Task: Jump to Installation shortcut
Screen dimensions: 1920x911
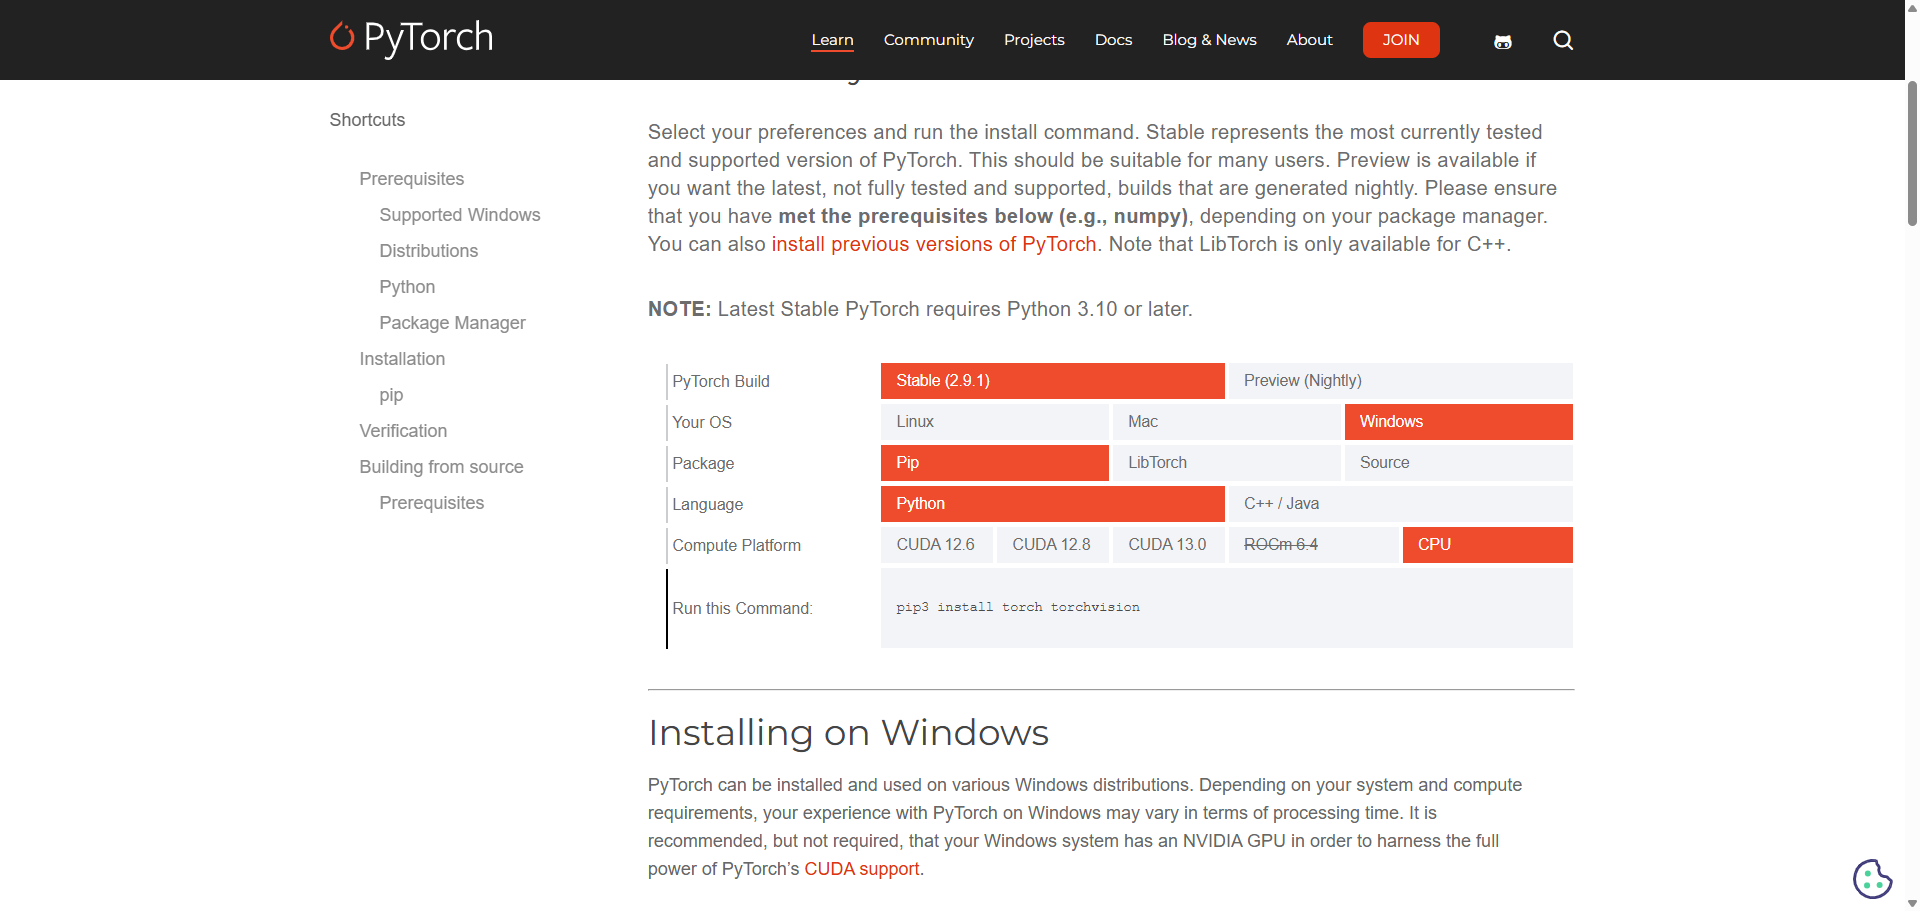Action: click(402, 359)
